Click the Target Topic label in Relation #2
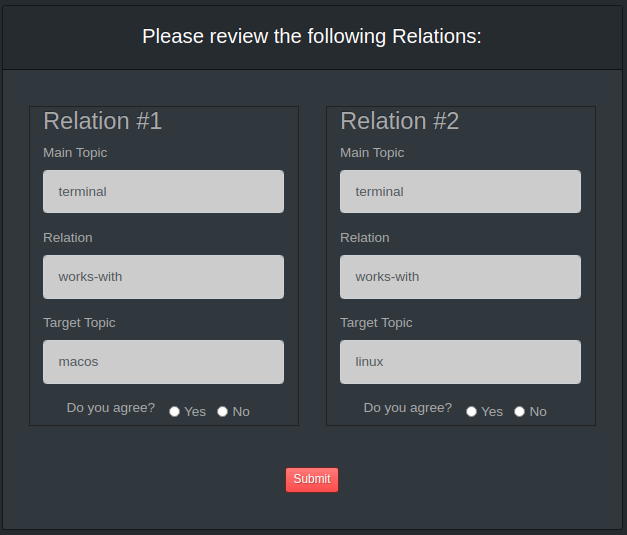The image size is (627, 535). (376, 323)
